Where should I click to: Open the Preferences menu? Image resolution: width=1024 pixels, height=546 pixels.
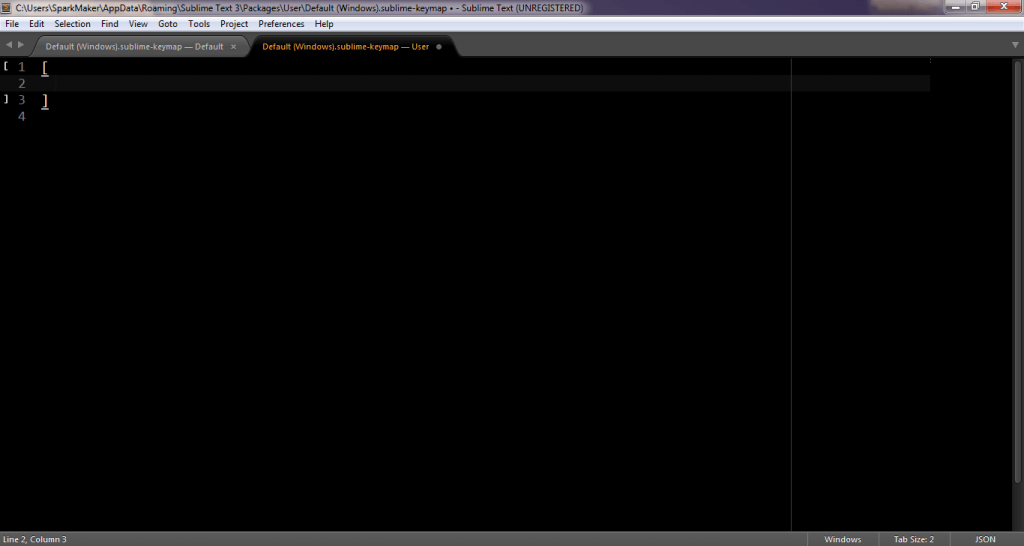281,23
